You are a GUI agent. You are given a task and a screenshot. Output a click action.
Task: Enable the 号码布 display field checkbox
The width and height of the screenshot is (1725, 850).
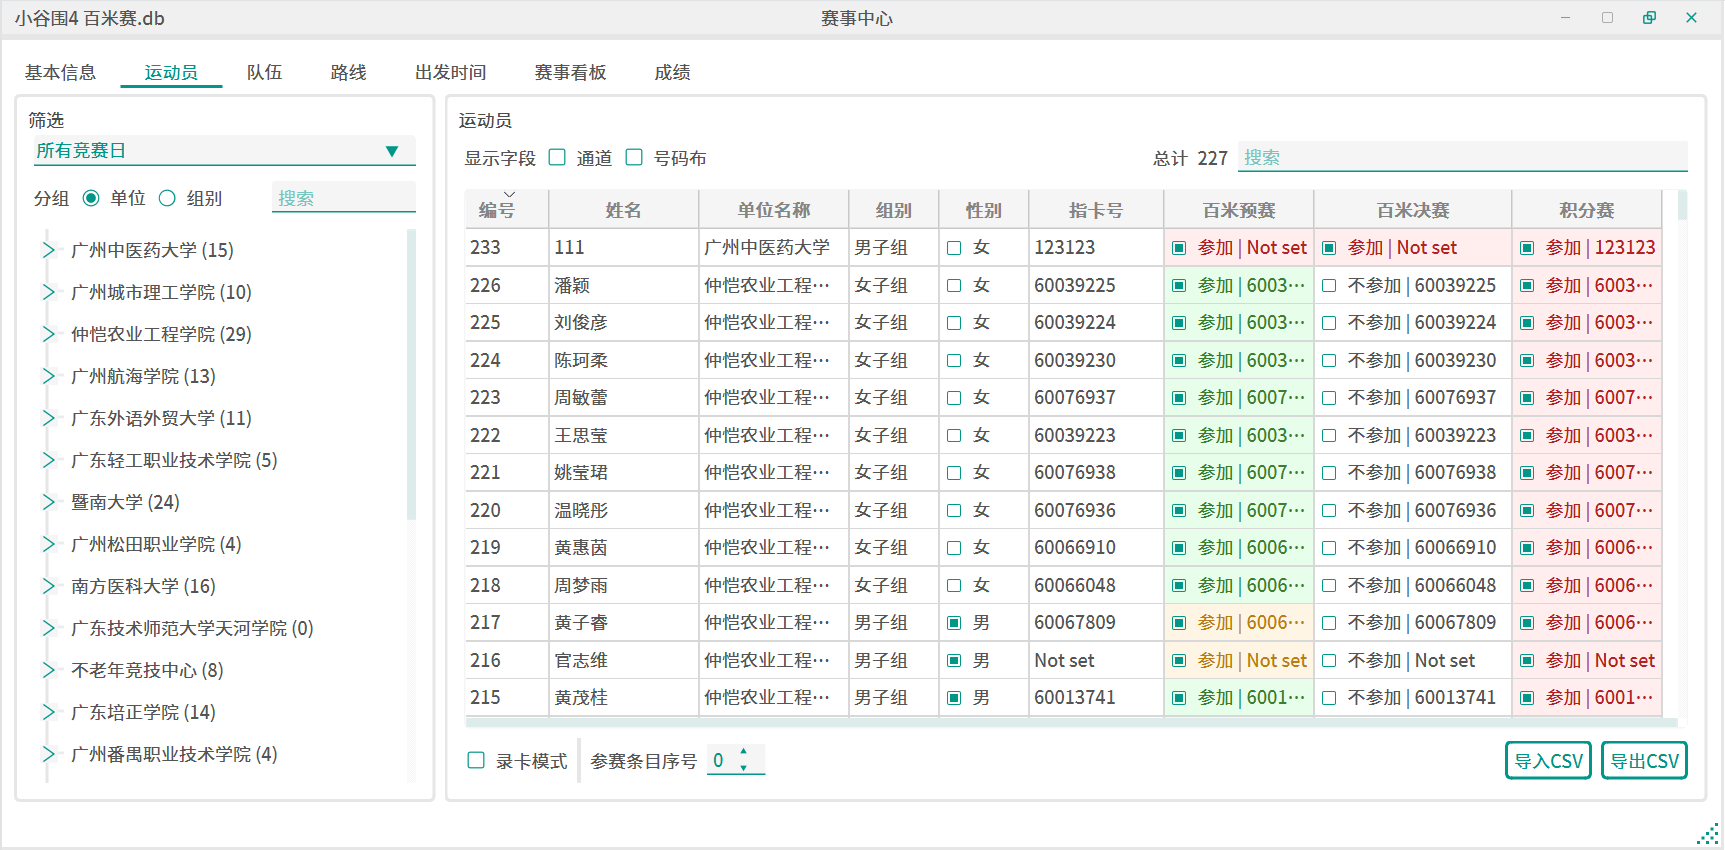[x=634, y=158]
